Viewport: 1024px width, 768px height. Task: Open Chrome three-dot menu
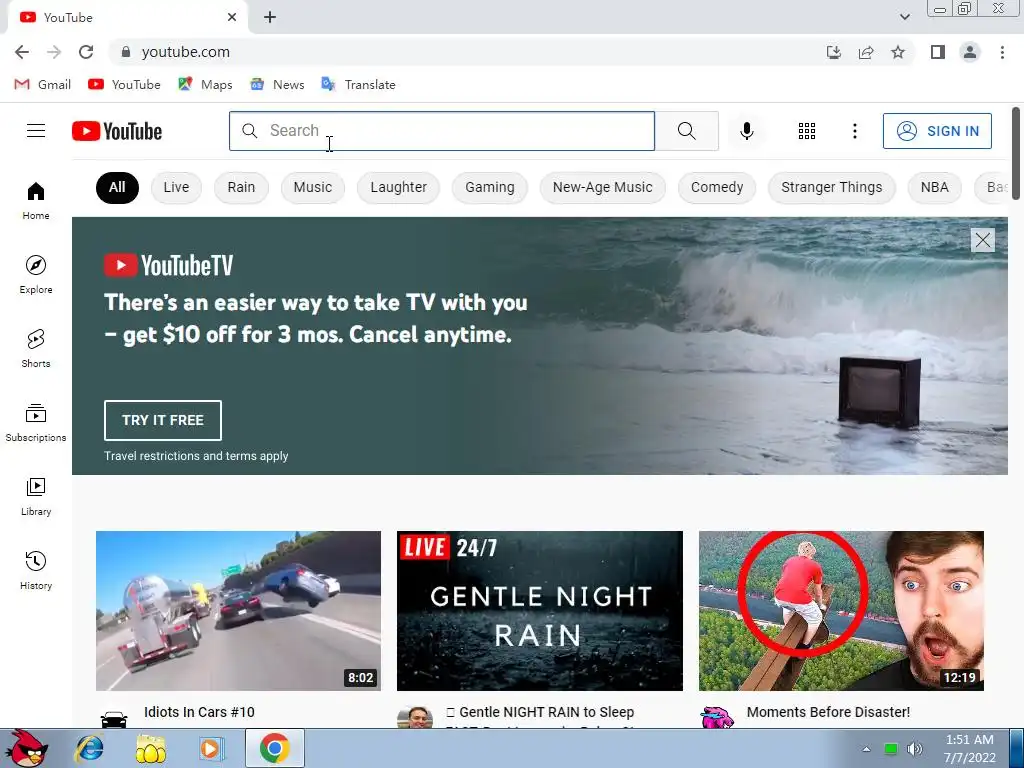pyautogui.click(x=1002, y=52)
